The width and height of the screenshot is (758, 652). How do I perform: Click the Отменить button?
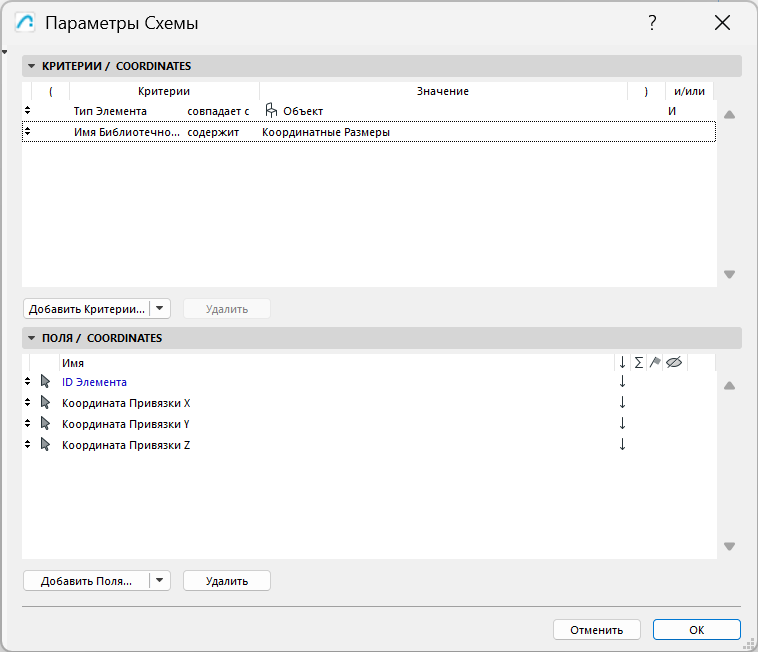tap(597, 630)
